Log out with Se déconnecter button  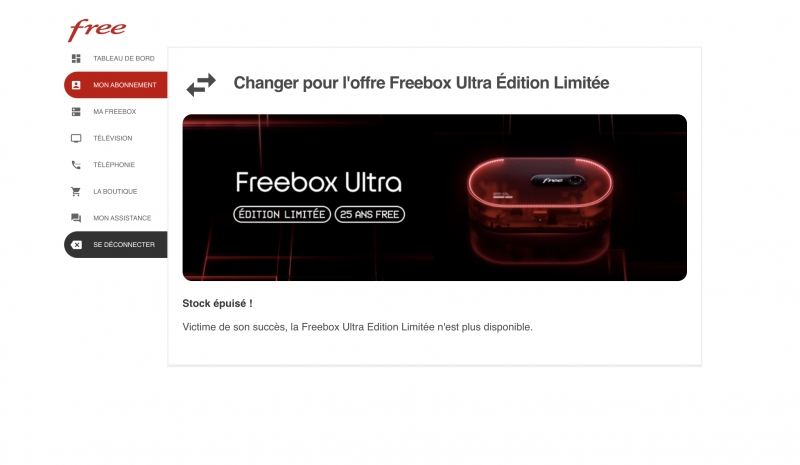[x=116, y=244]
